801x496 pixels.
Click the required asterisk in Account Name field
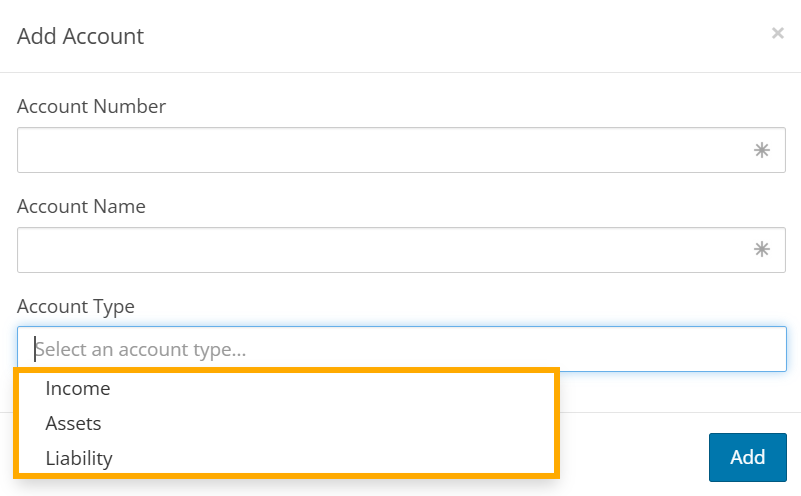click(762, 249)
